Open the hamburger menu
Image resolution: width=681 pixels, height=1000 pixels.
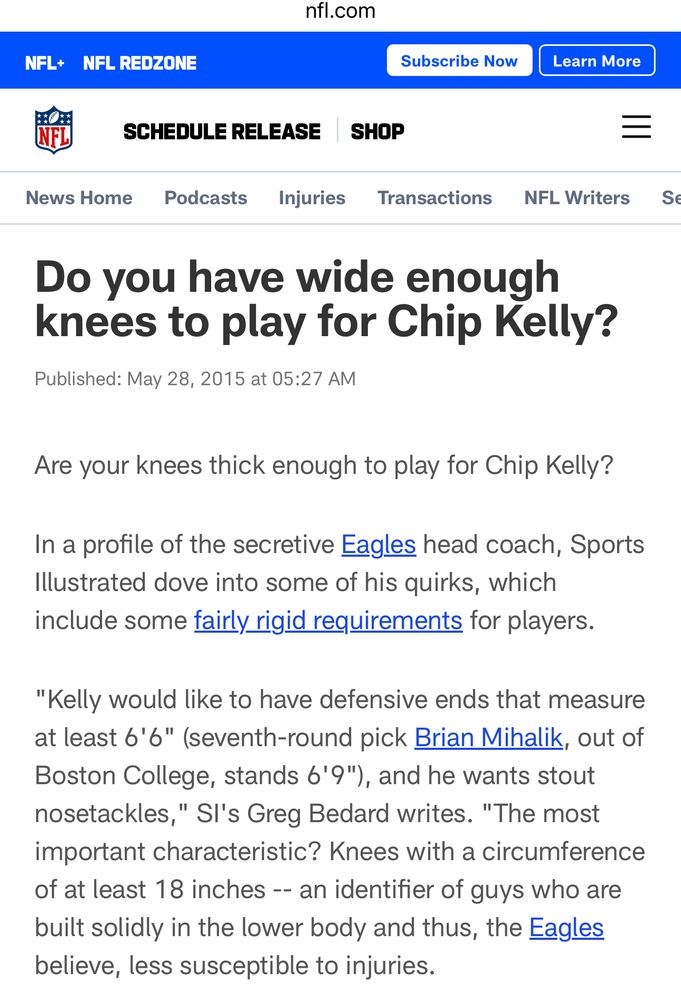click(636, 127)
